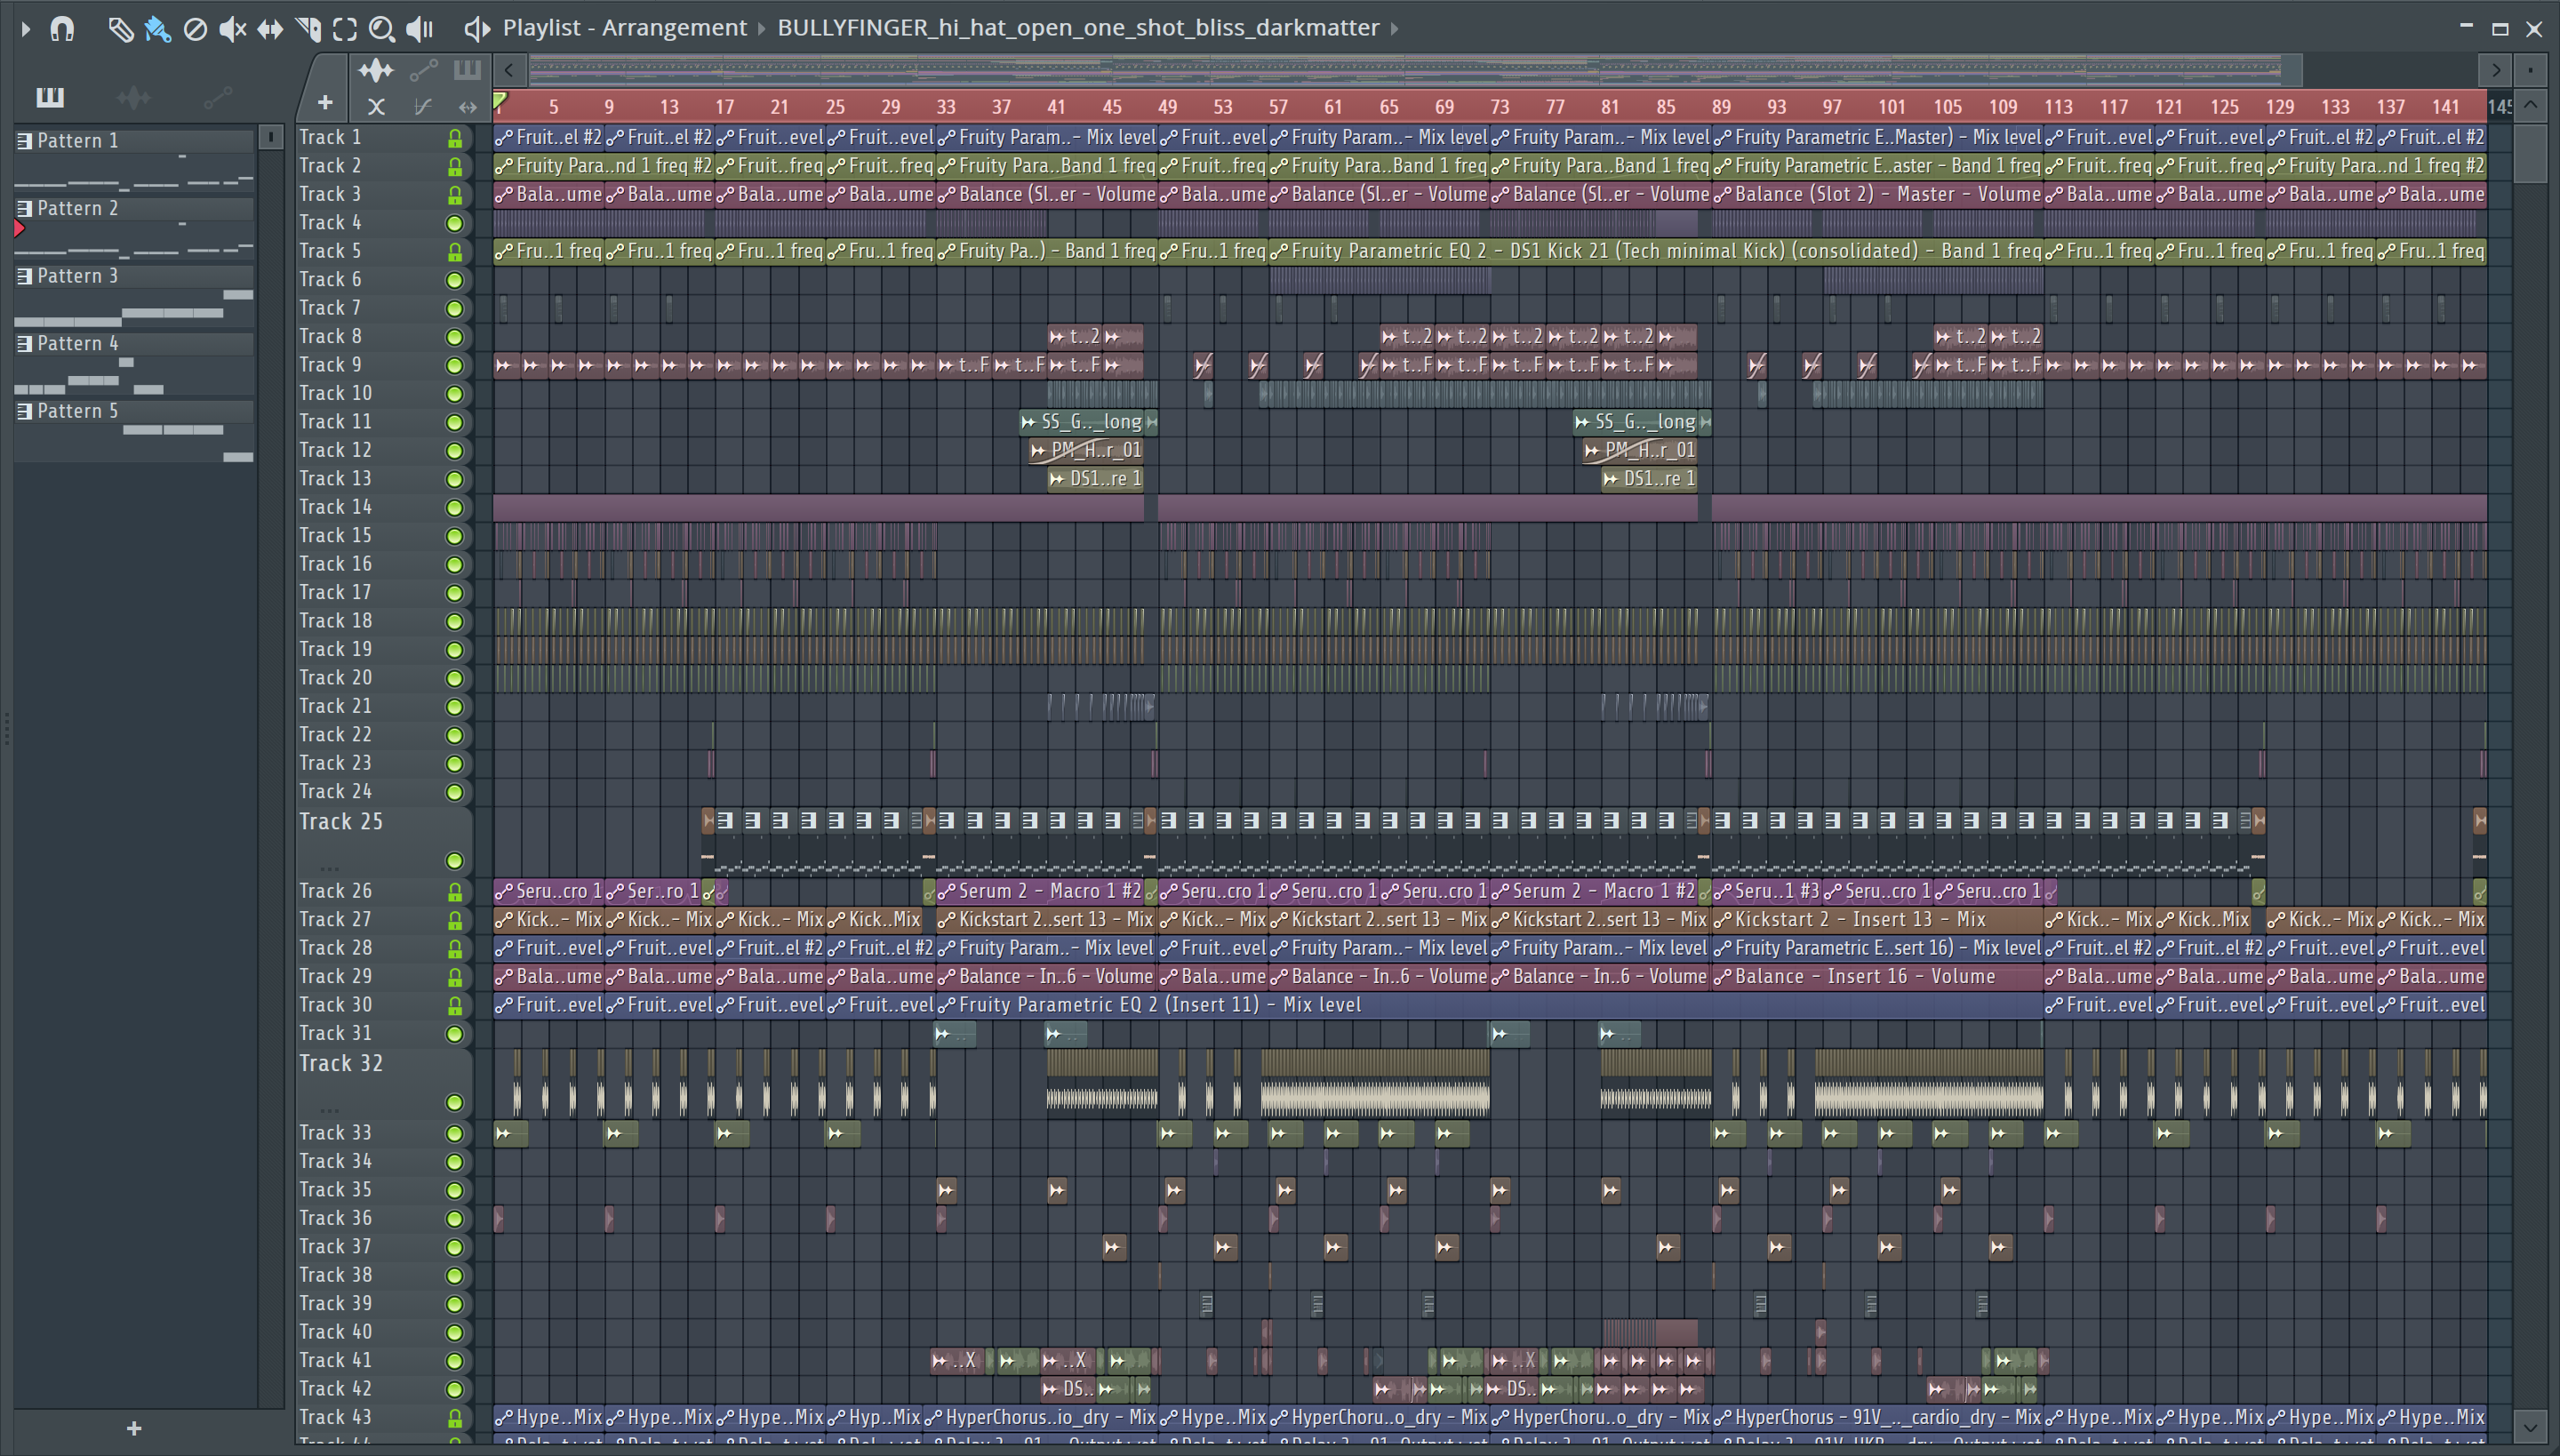Click the curve fade icon

coord(423,106)
